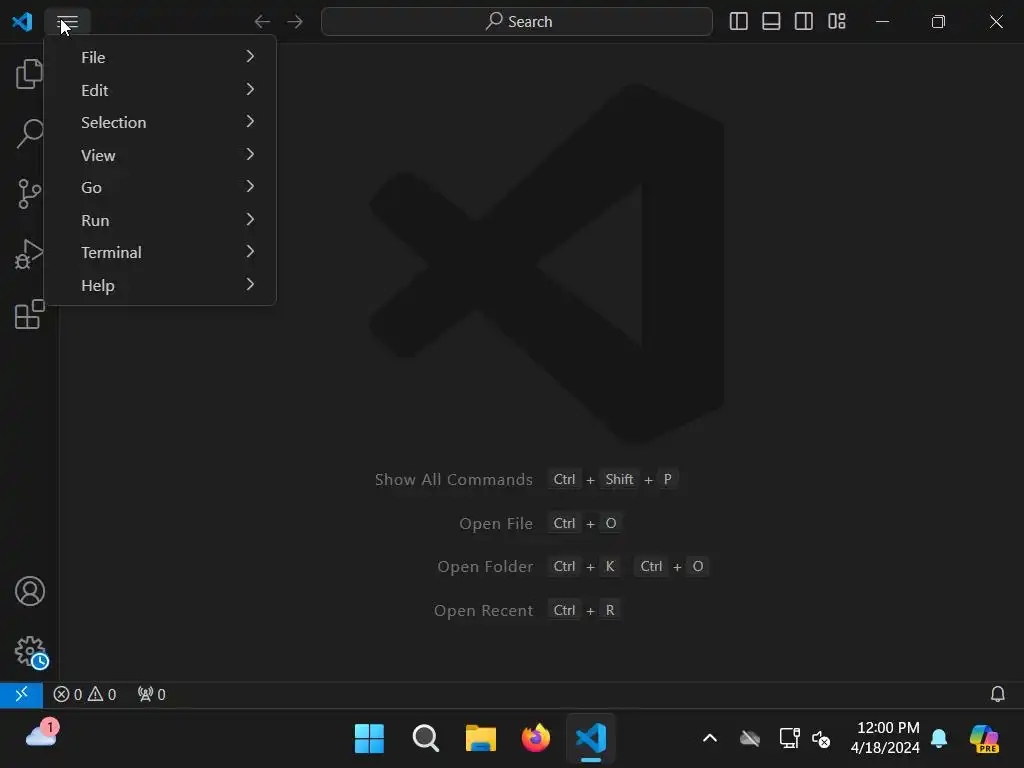The image size is (1024, 768).
Task: Expand the Run submenu chevron
Action: pyautogui.click(x=250, y=219)
